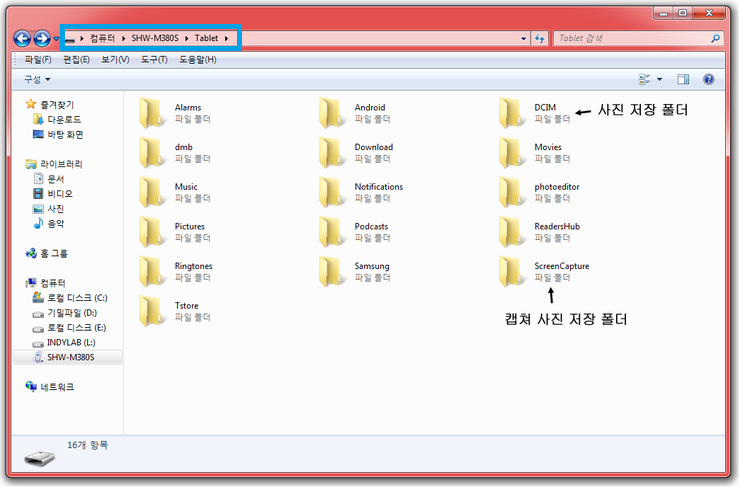Click the Back navigation arrow button
The height and width of the screenshot is (487, 740).
pos(22,38)
